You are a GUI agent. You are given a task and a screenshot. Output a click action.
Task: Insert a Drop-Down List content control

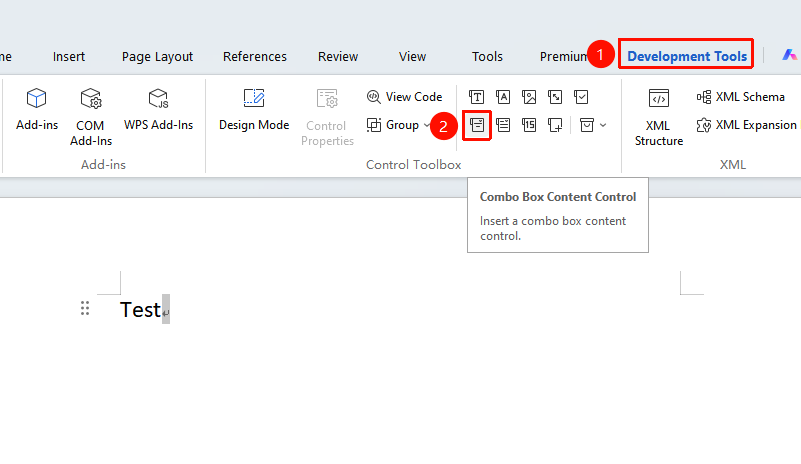[x=503, y=125]
